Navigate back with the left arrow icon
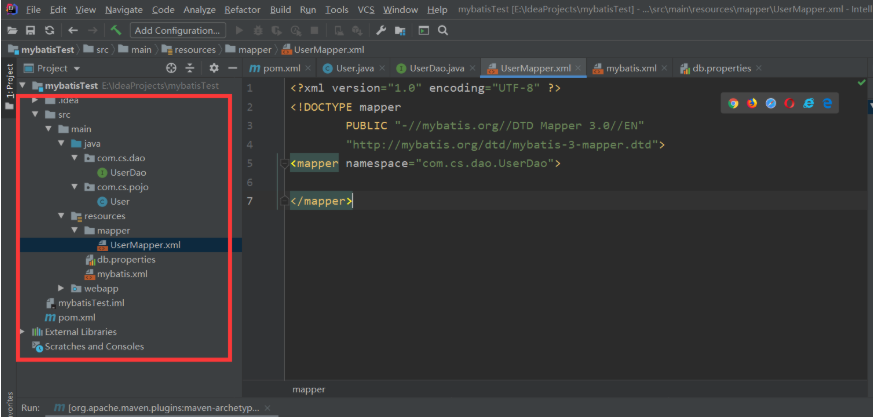 pyautogui.click(x=73, y=31)
